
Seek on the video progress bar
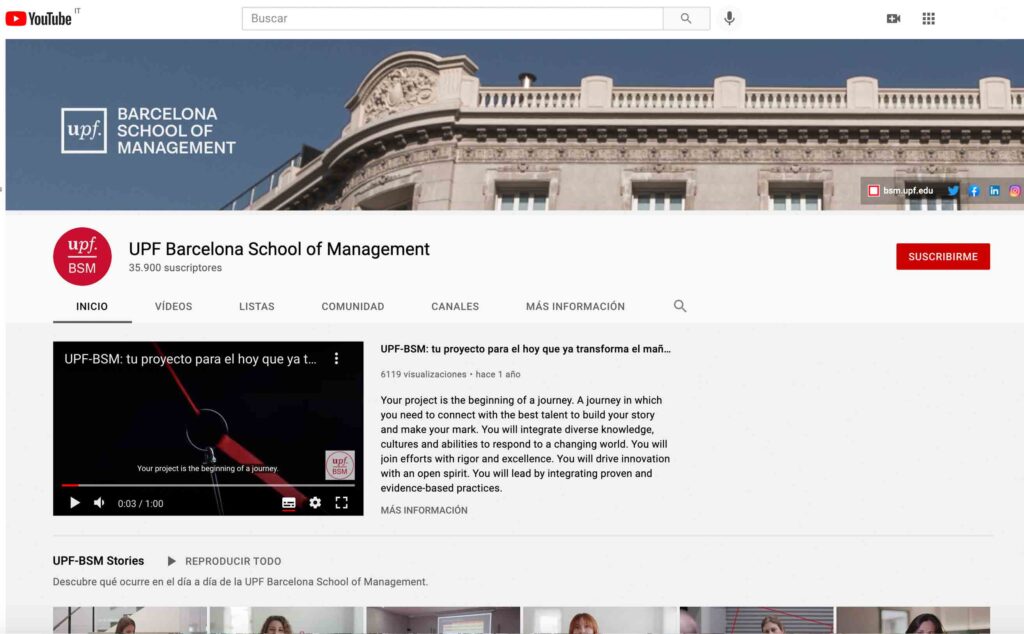[x=208, y=485]
